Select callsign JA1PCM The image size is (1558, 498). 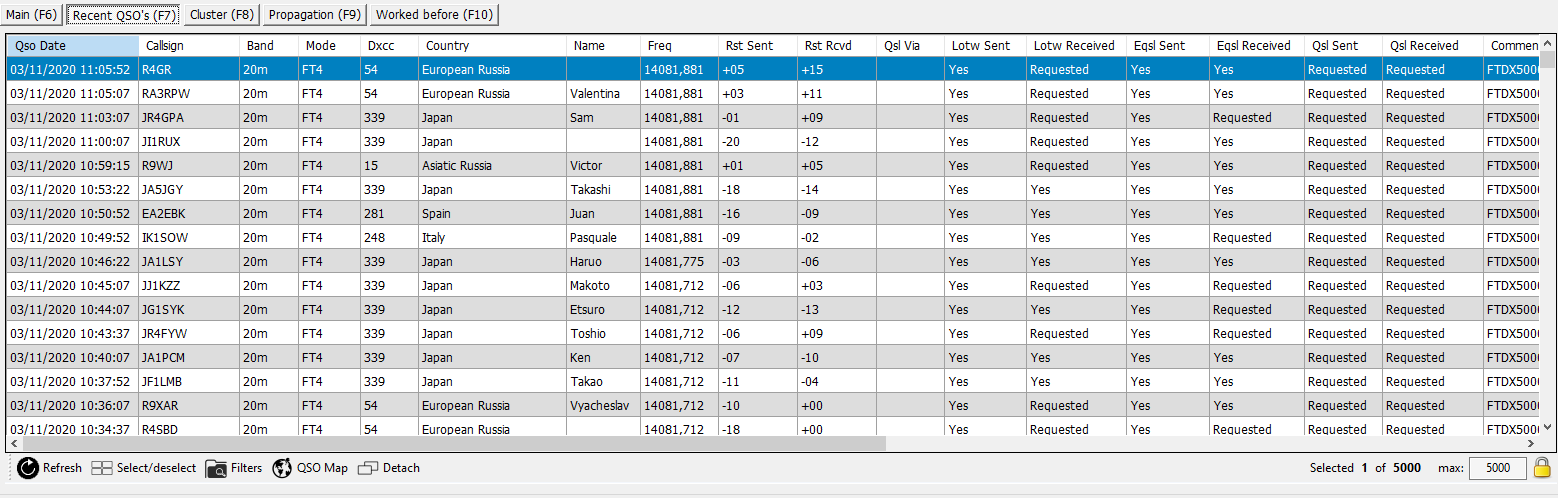[165, 358]
